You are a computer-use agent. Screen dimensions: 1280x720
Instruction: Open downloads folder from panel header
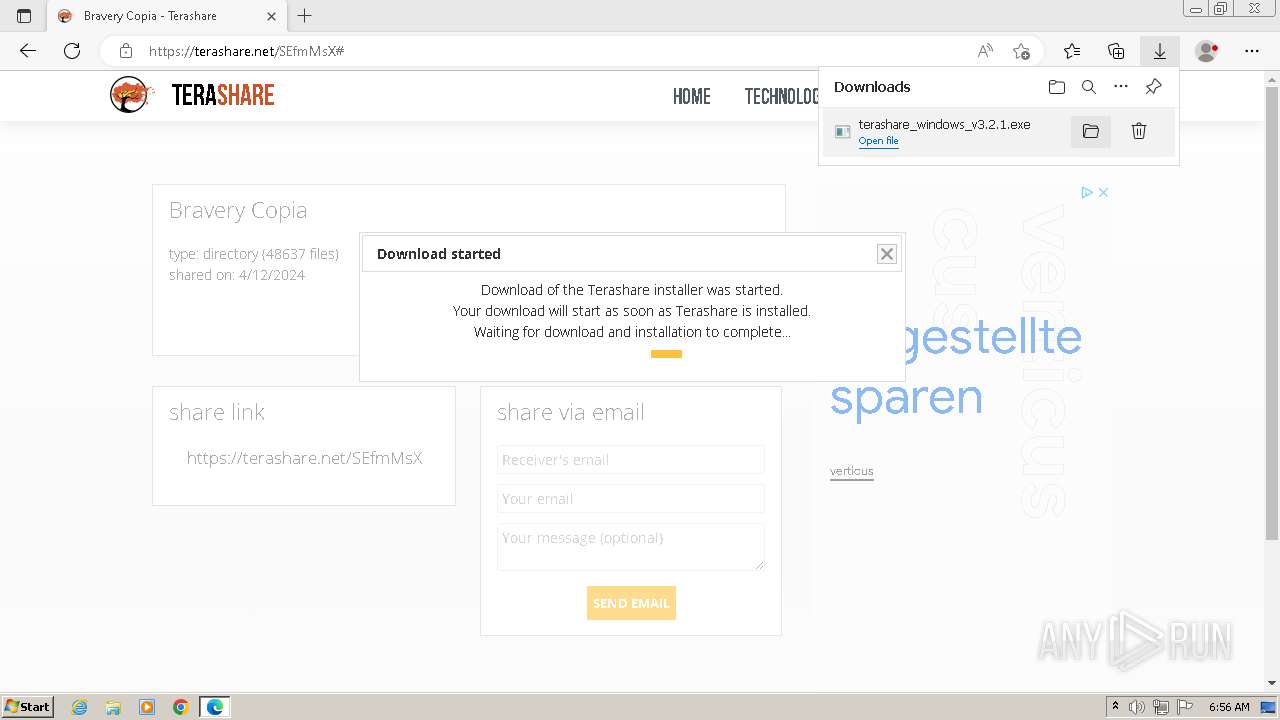(x=1057, y=87)
